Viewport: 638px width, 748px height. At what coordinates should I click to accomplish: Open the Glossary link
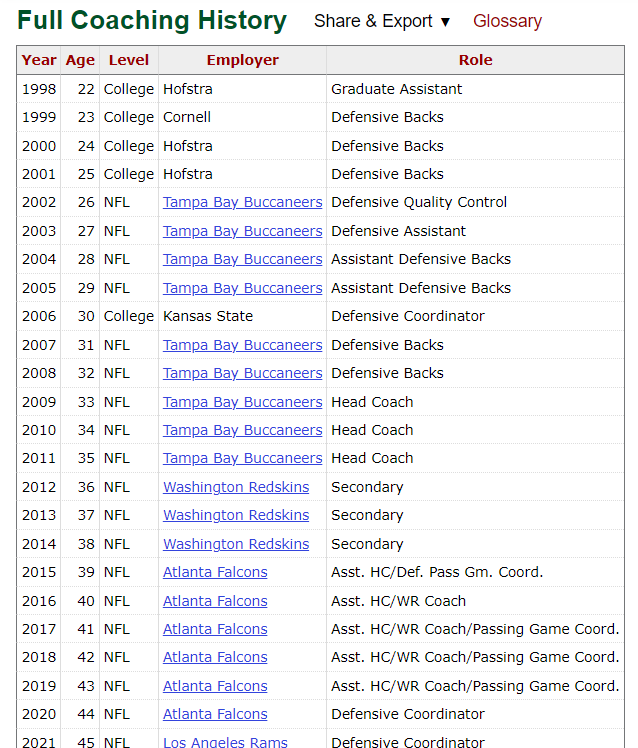click(x=507, y=21)
